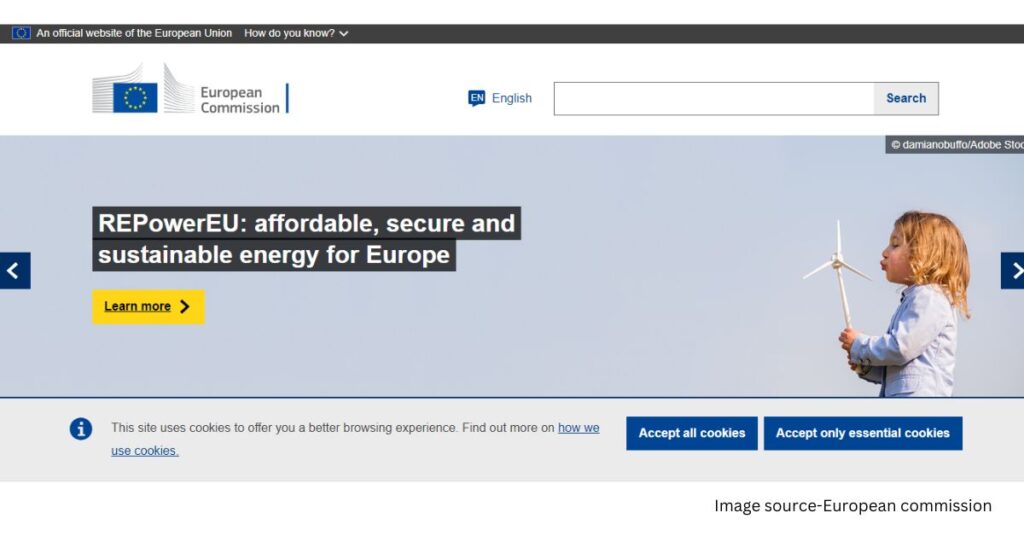Click the damianobuffo/Adobe Stock image credit
Image resolution: width=1024 pixels, height=536 pixels.
pos(956,145)
